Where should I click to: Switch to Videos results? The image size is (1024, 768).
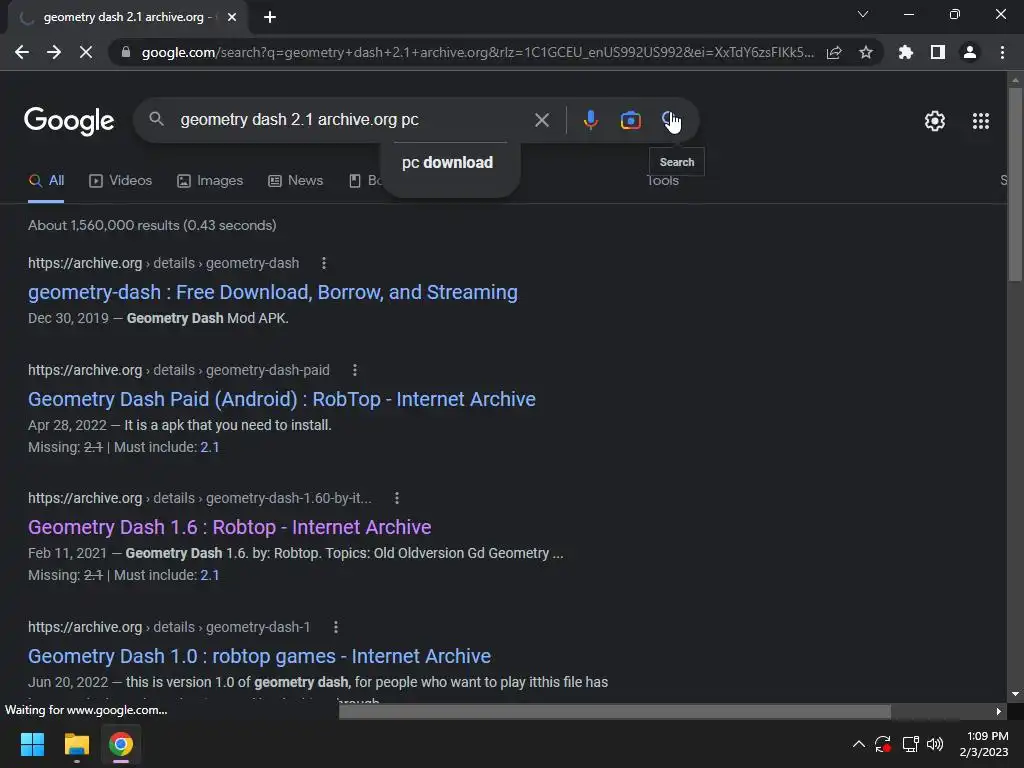(120, 181)
